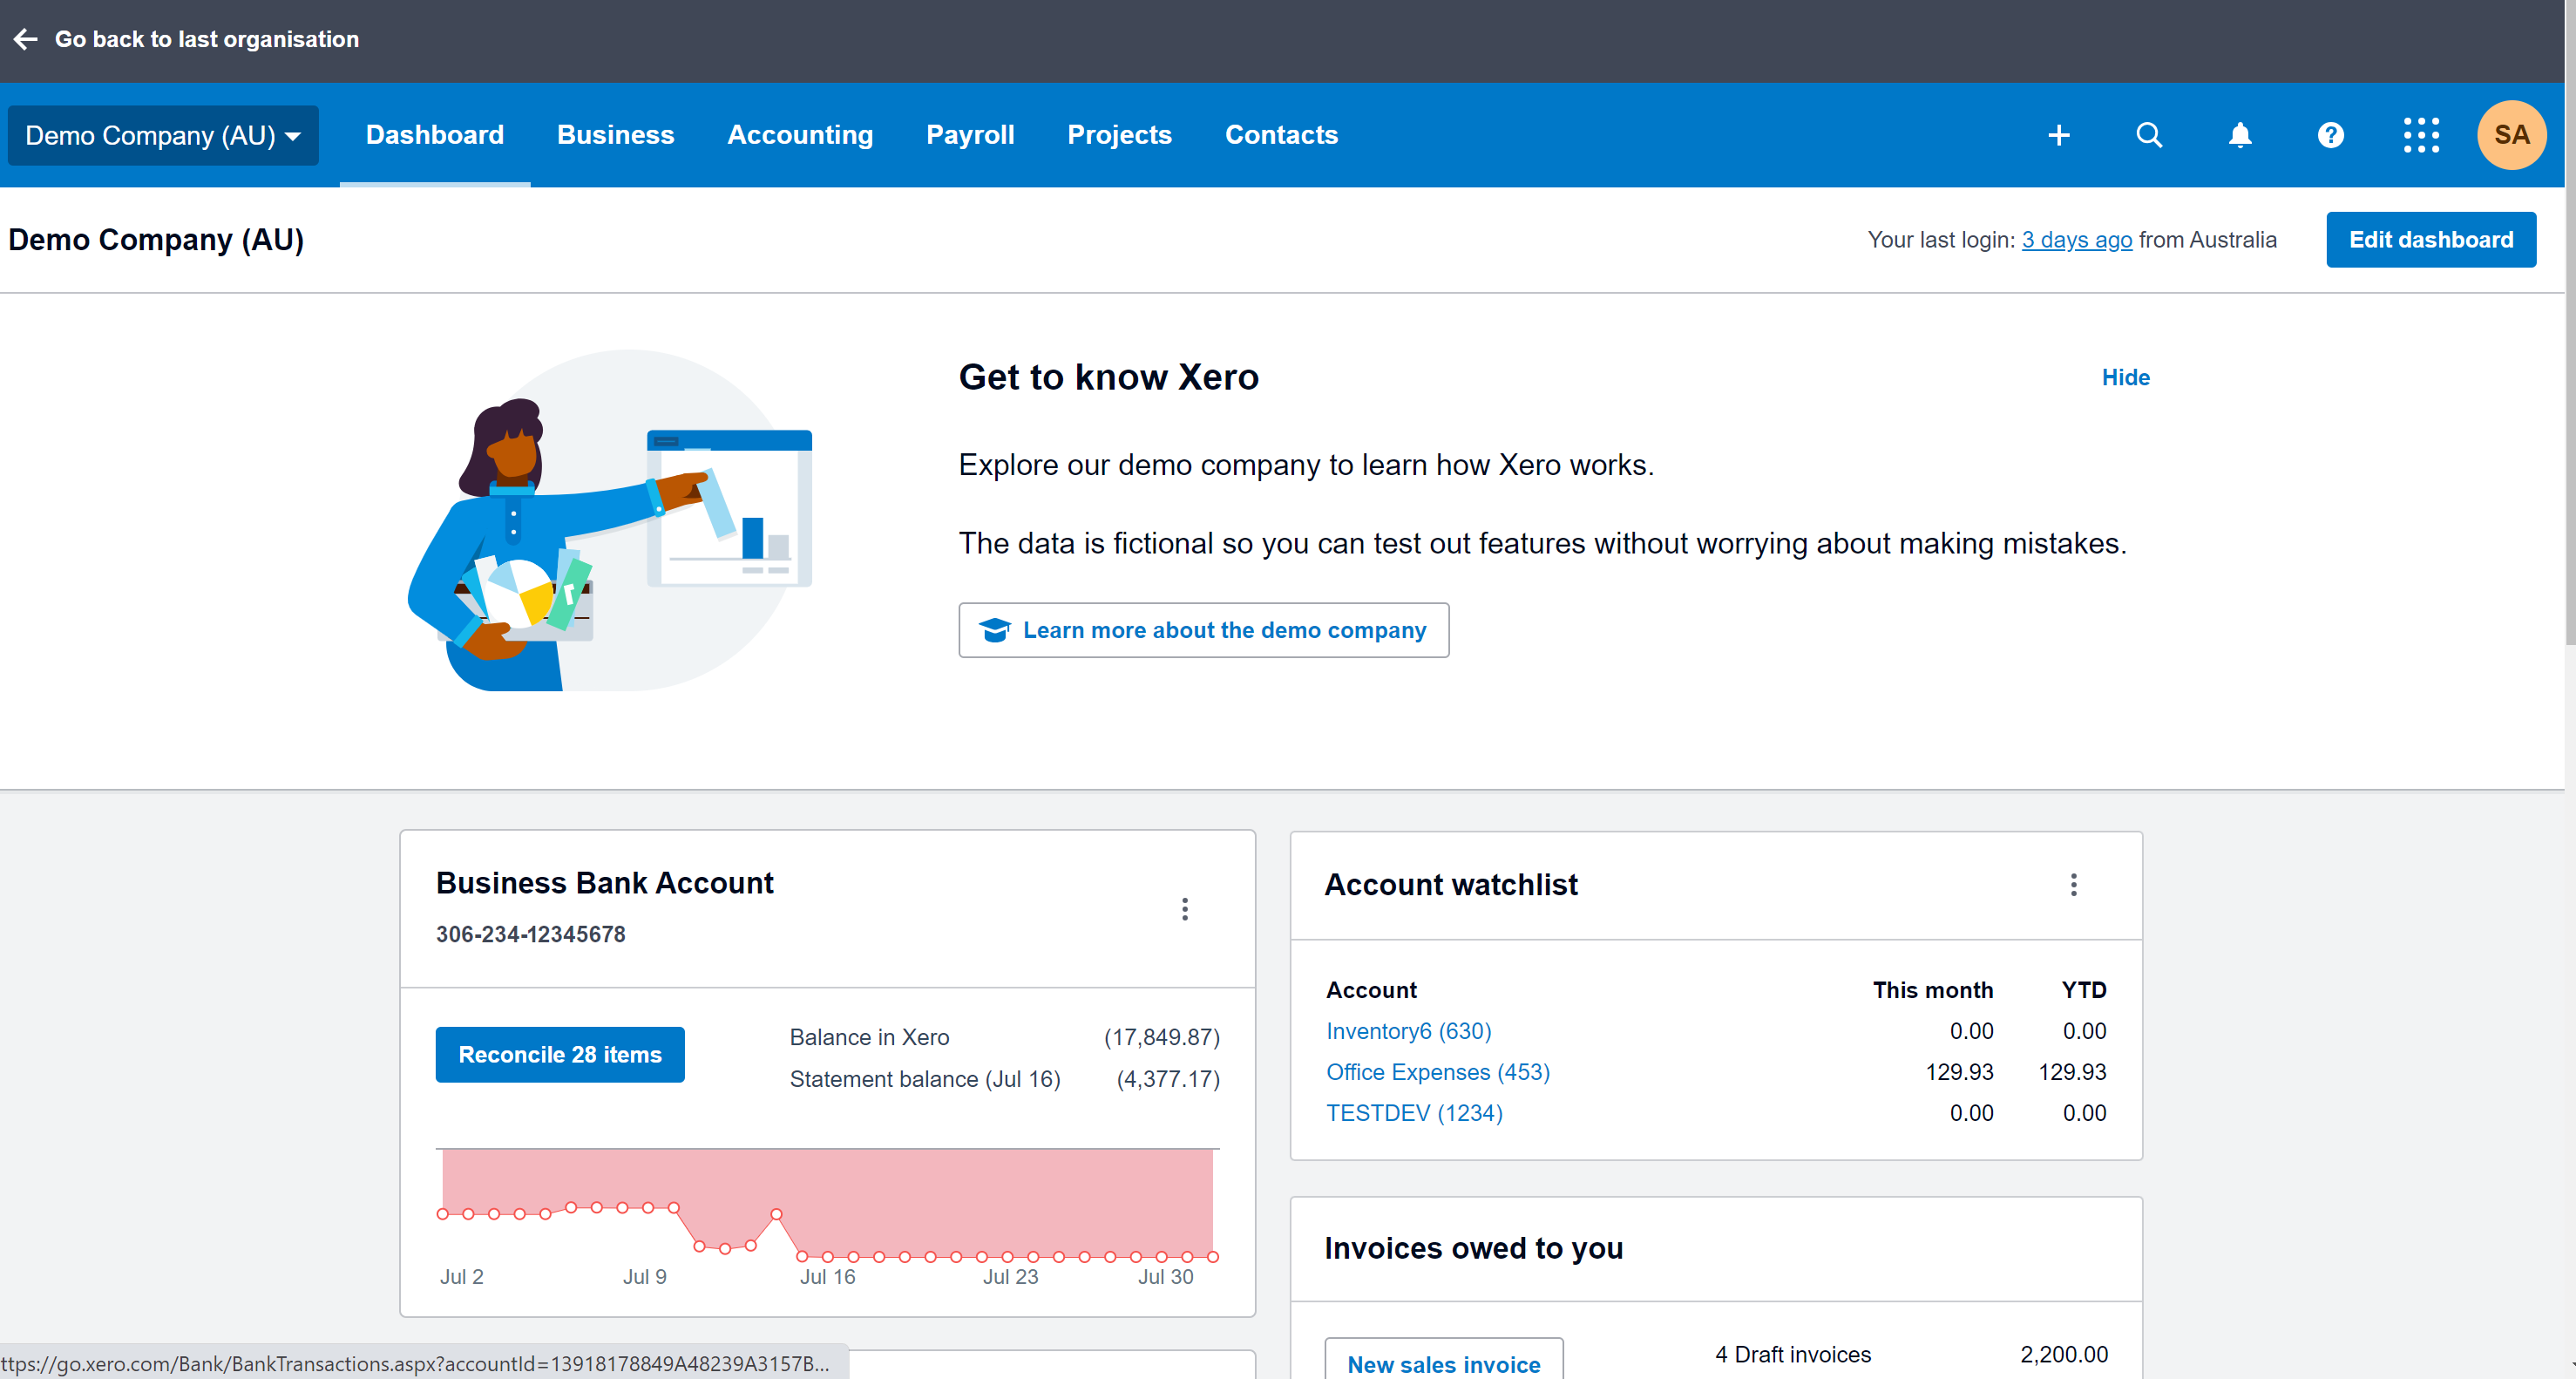Click the Account watchlist heading
The height and width of the screenshot is (1379, 2576).
coord(1451,884)
